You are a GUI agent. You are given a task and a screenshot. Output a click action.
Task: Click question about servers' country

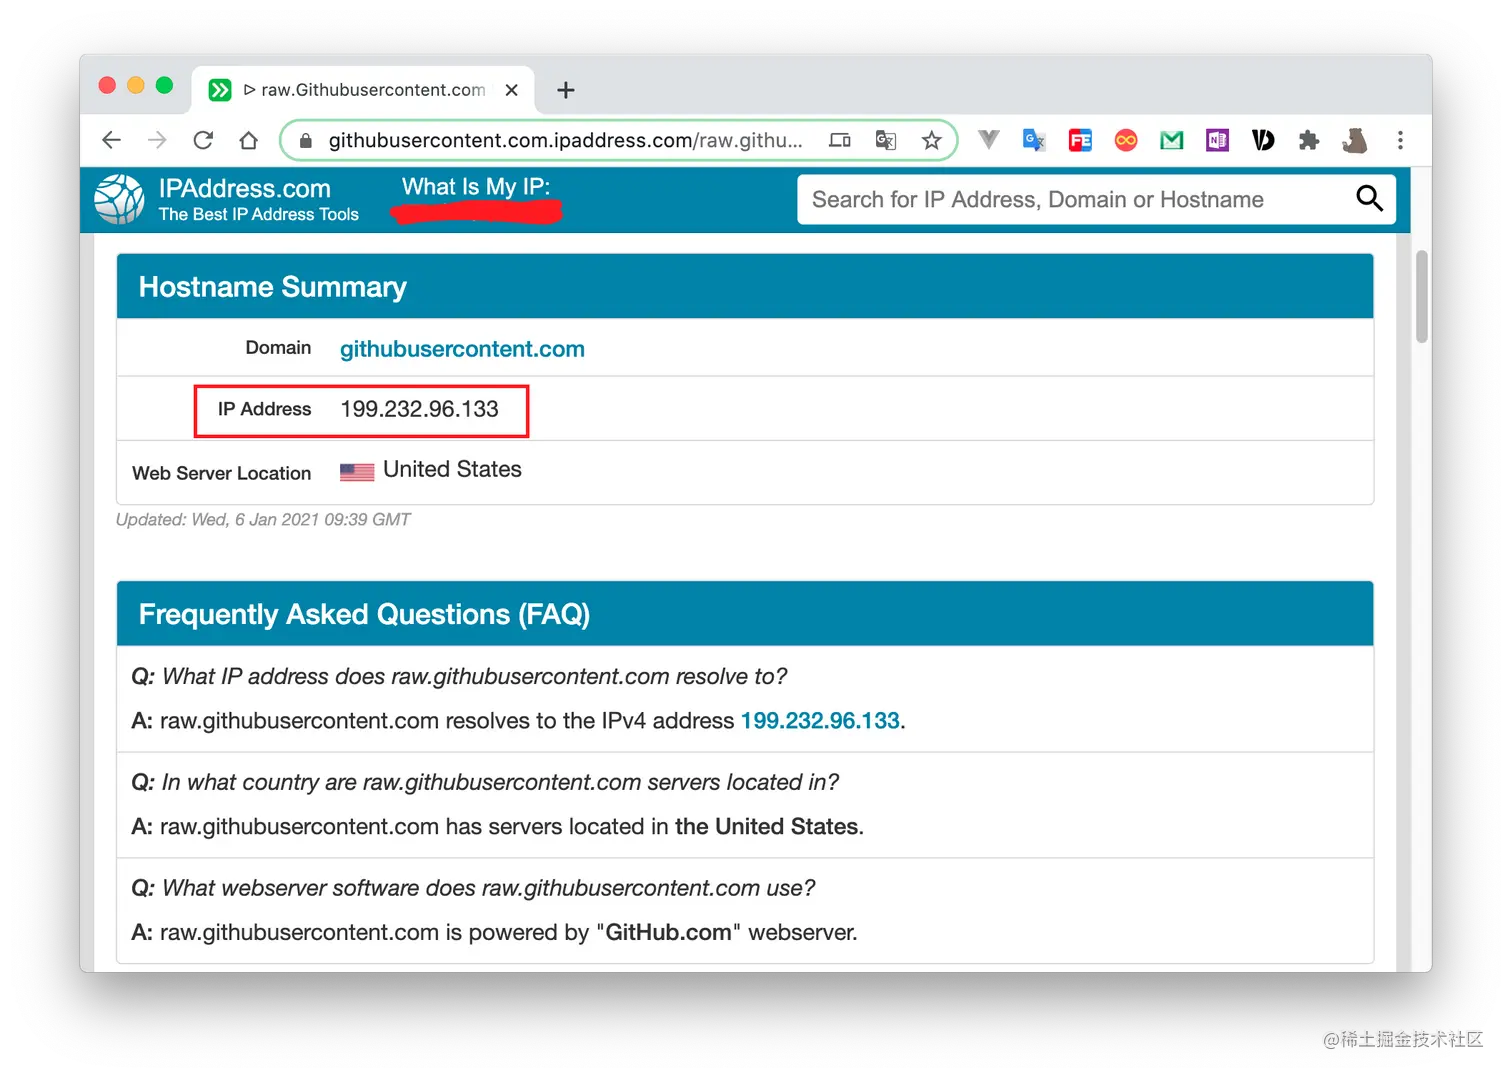[x=485, y=782]
